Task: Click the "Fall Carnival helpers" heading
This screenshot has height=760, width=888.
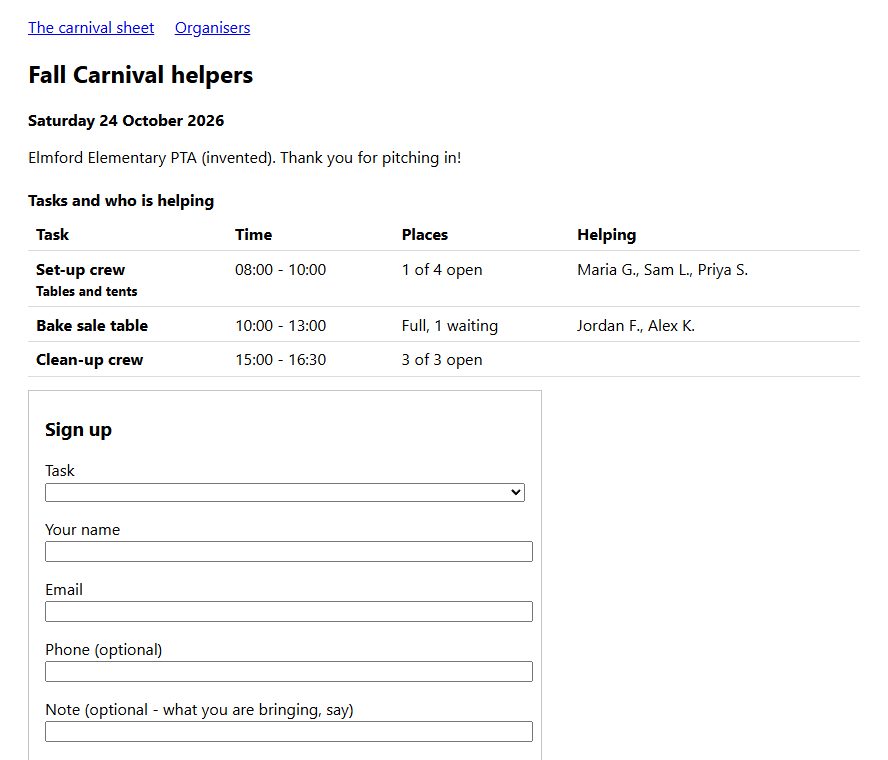Action: [141, 75]
